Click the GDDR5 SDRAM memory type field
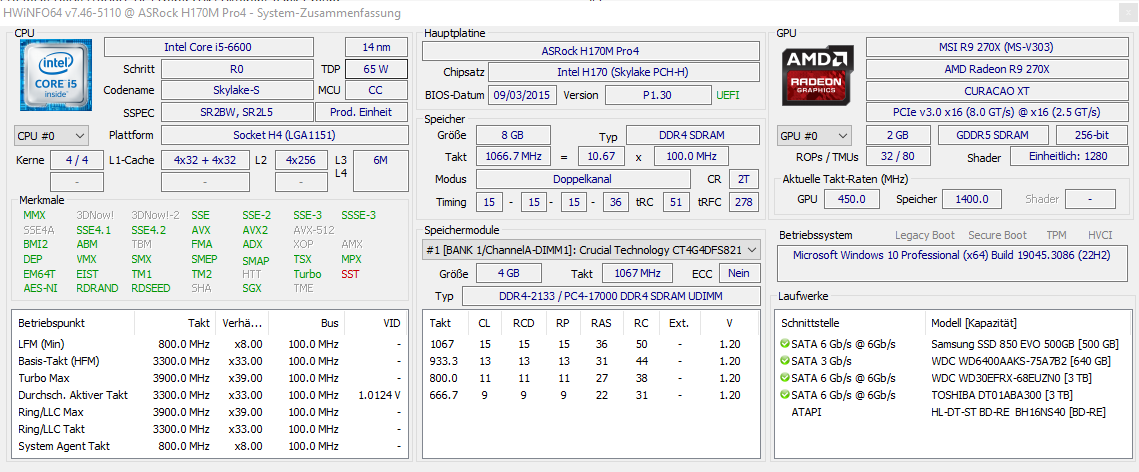 (993, 136)
